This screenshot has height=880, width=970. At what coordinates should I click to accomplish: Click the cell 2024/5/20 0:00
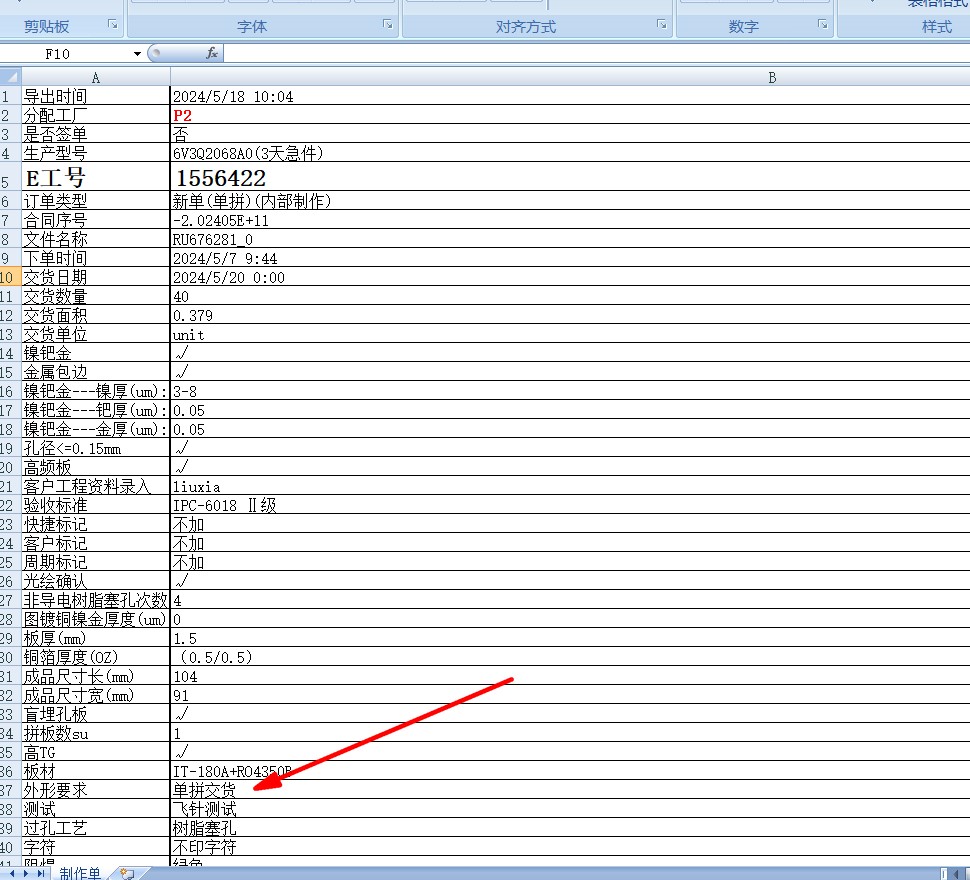click(x=570, y=277)
